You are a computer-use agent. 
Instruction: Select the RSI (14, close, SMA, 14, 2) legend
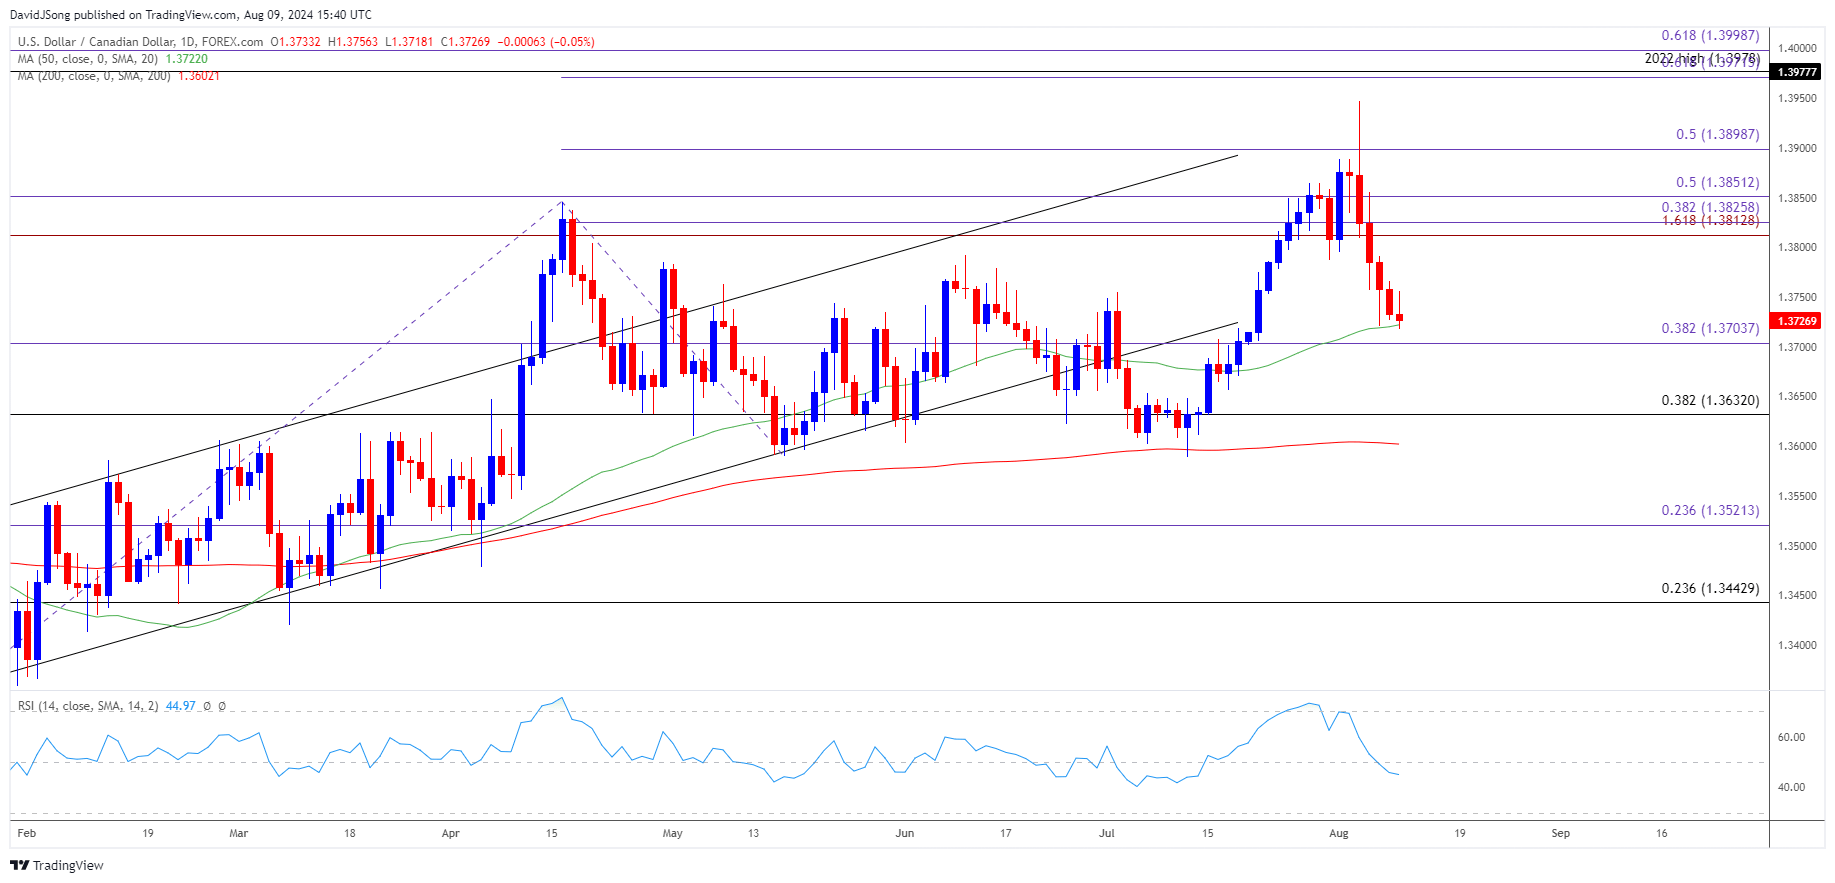(x=88, y=706)
